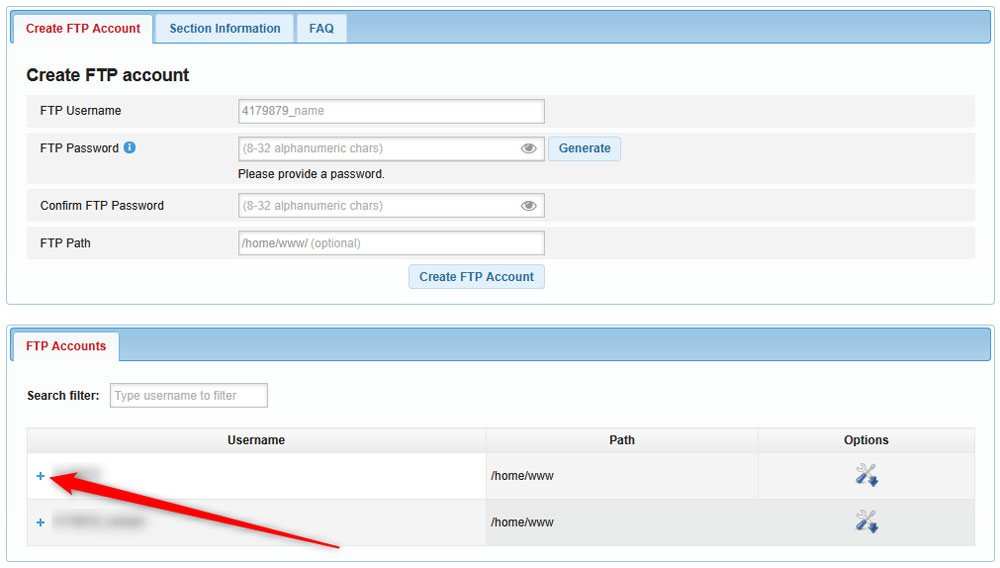Open the FTP Password info icon
The image size is (1000, 568).
[x=129, y=147]
